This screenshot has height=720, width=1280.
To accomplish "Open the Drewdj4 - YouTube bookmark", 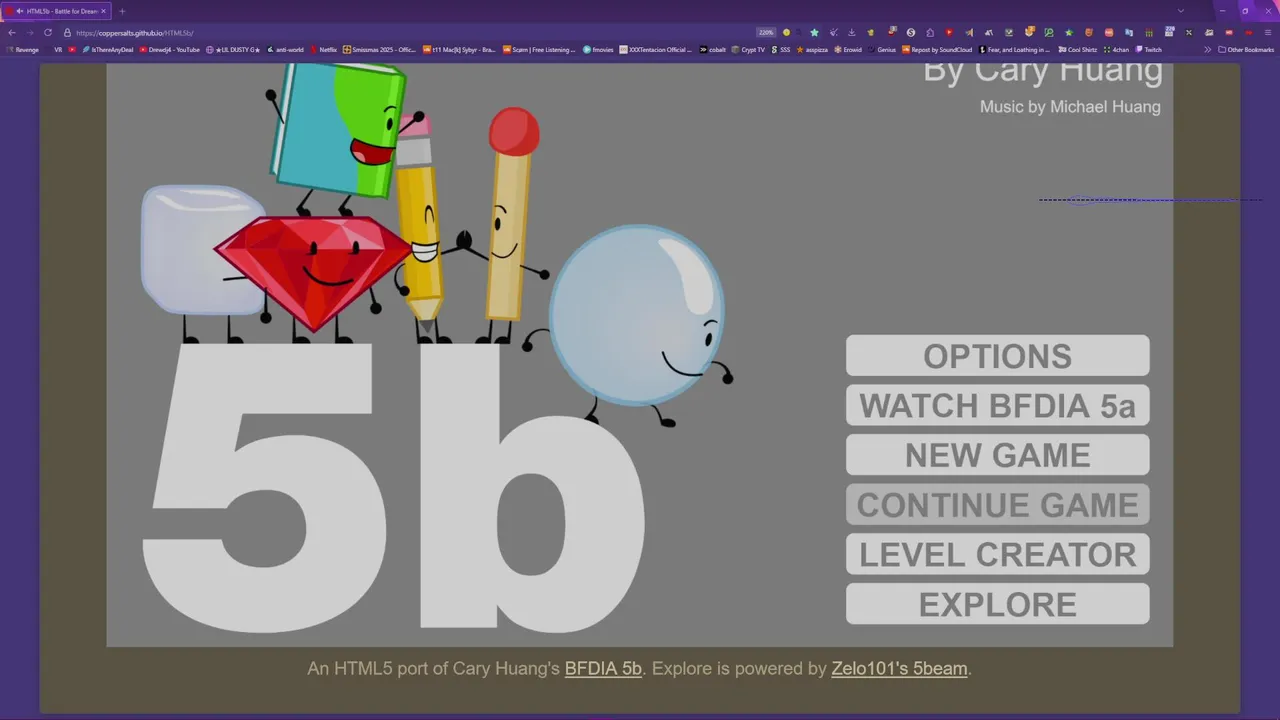I will (170, 49).
